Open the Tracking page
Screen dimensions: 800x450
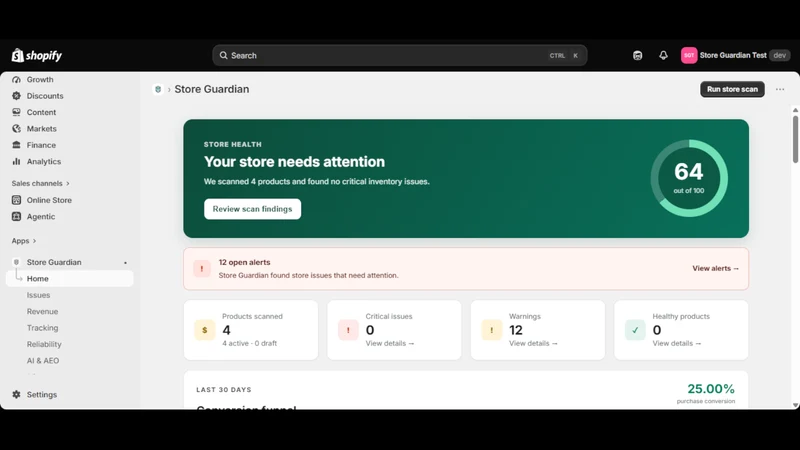(42, 328)
